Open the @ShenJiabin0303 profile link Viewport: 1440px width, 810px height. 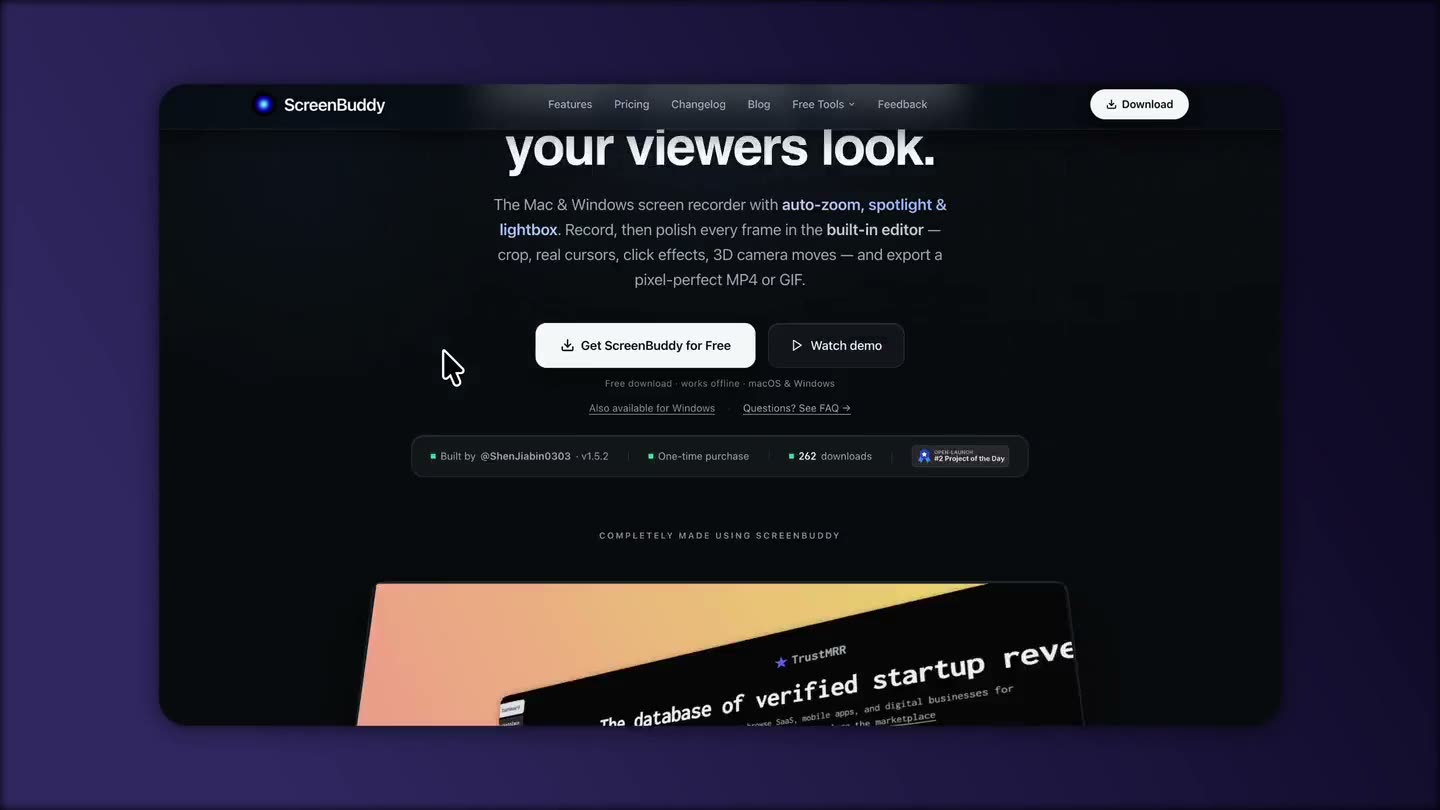pyautogui.click(x=525, y=456)
